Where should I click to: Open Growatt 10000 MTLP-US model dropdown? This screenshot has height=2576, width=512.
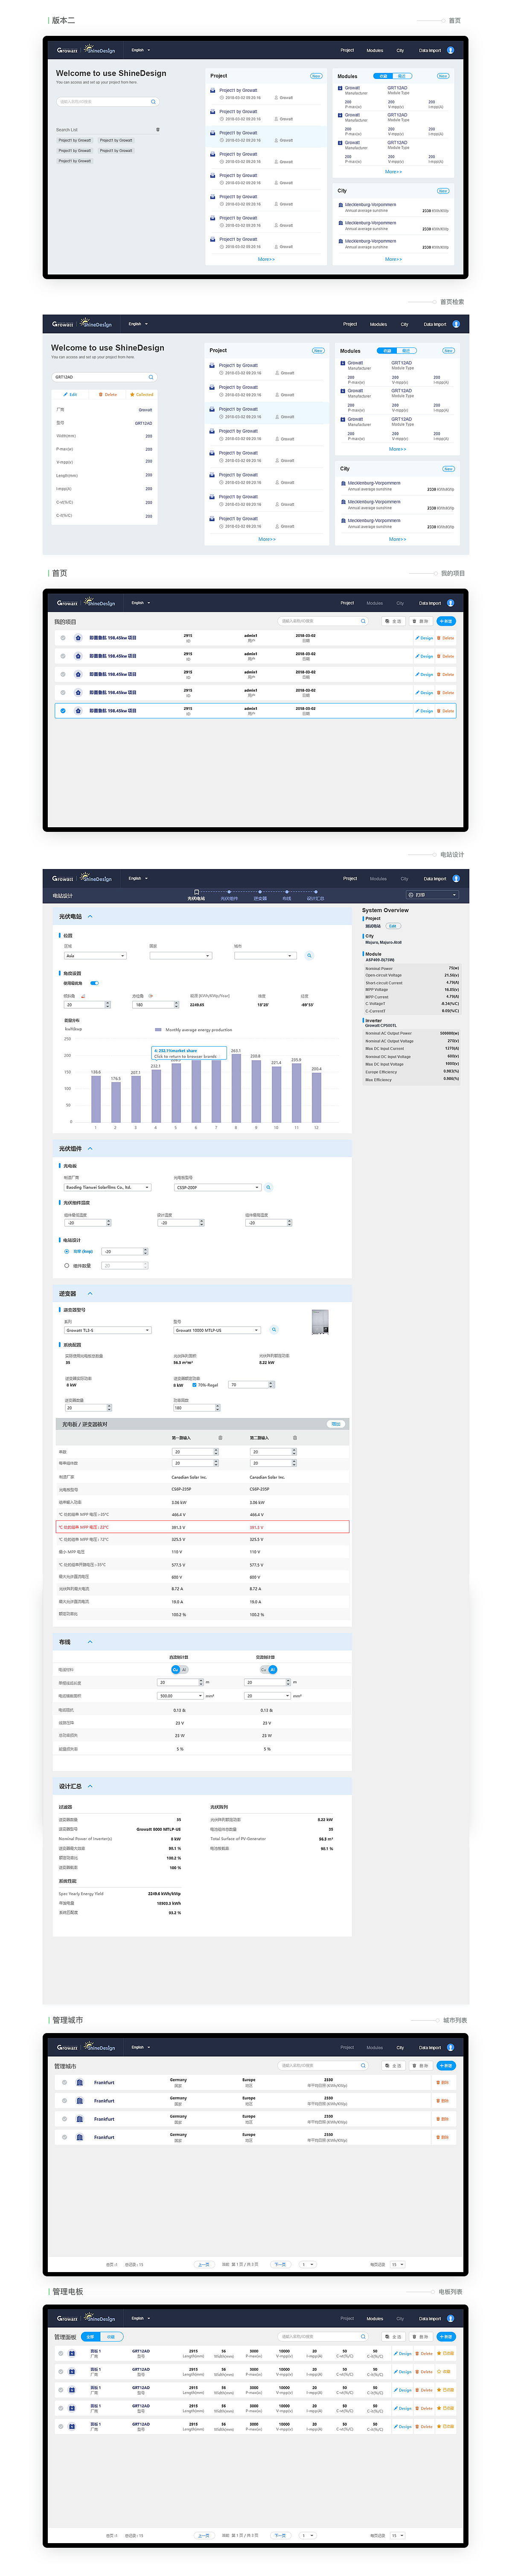click(x=218, y=1330)
